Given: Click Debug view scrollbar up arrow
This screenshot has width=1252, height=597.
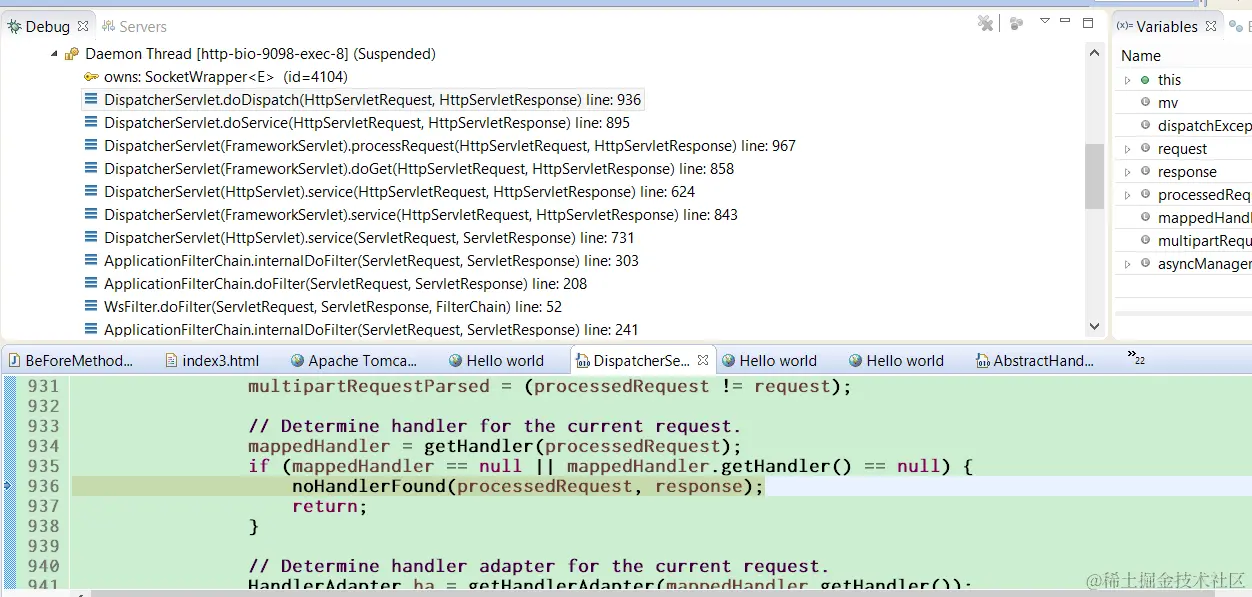Looking at the screenshot, I should click(1096, 54).
